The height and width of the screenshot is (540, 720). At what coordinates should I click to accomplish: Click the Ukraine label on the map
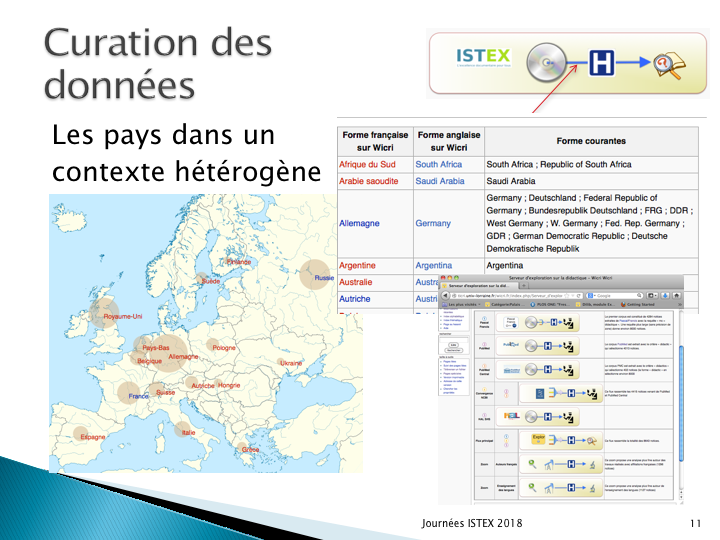tap(291, 363)
